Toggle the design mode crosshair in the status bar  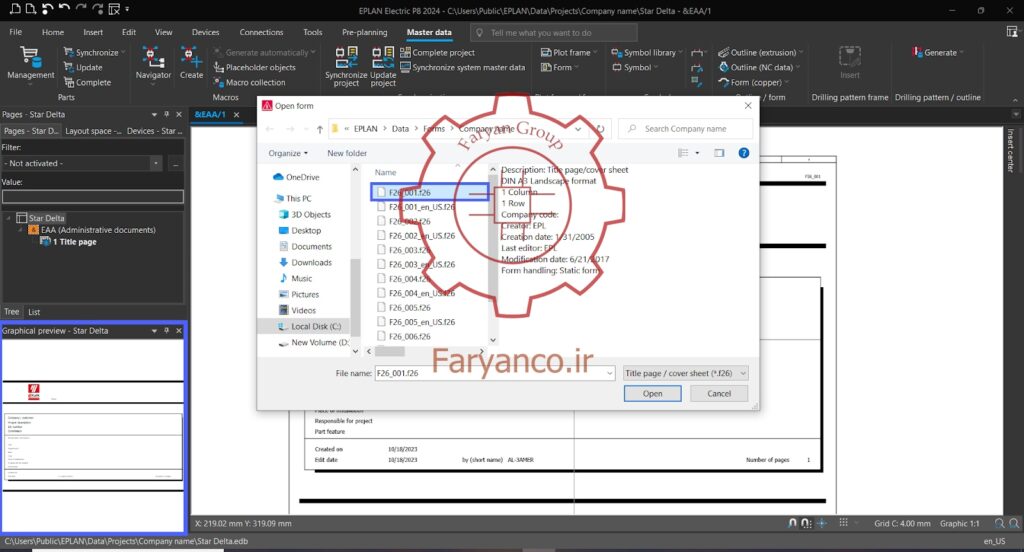coord(822,523)
